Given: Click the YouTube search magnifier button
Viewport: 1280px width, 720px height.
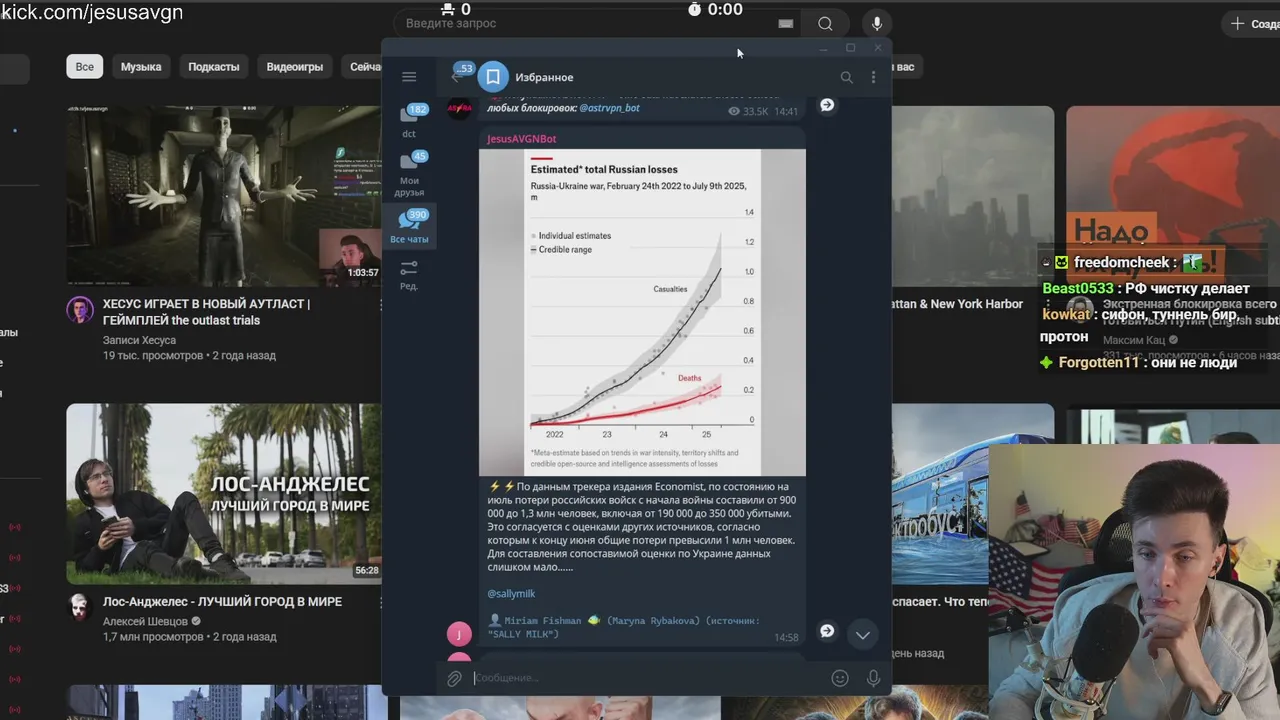Looking at the screenshot, I should click(x=825, y=24).
